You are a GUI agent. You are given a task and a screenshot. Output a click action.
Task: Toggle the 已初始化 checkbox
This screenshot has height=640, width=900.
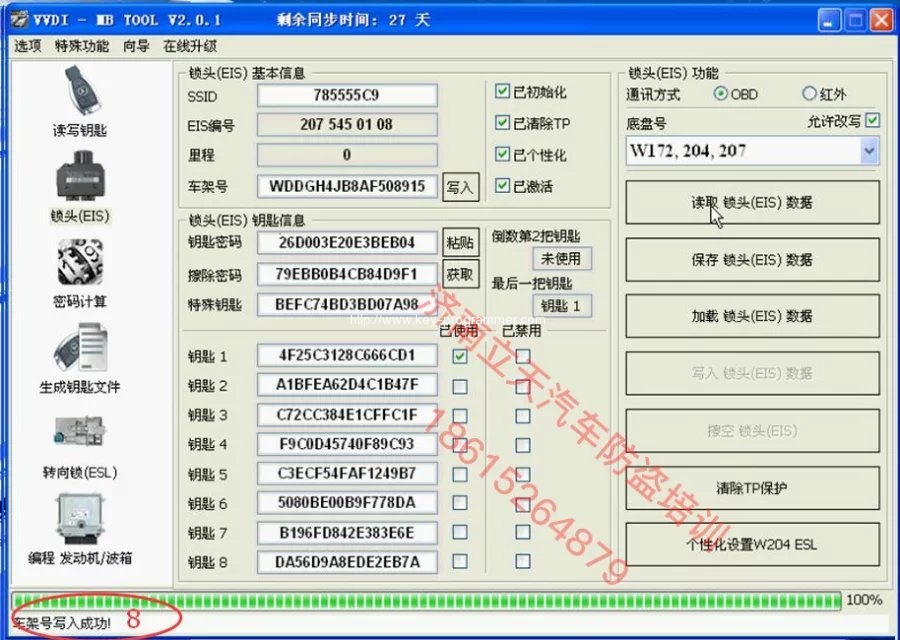click(502, 91)
